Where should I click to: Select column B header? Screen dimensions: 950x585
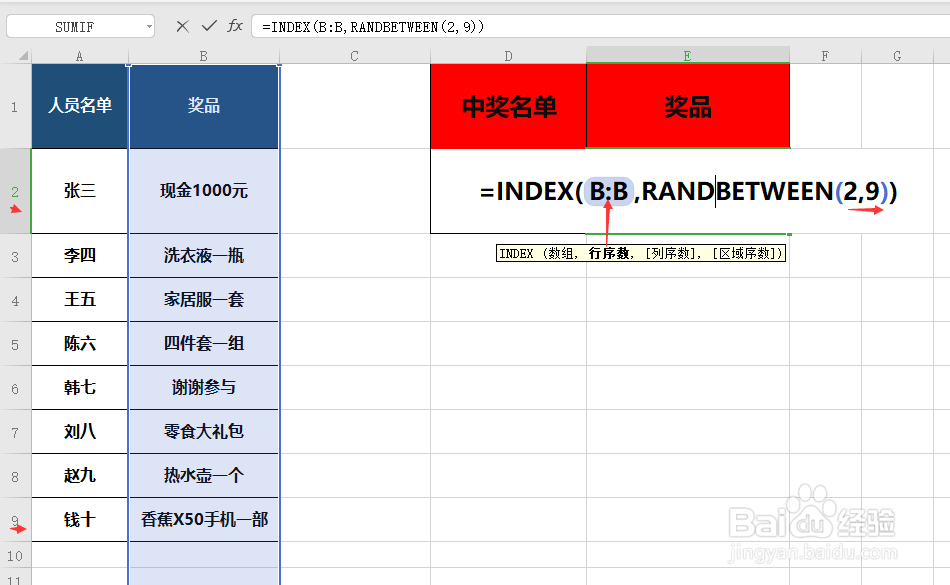click(204, 56)
